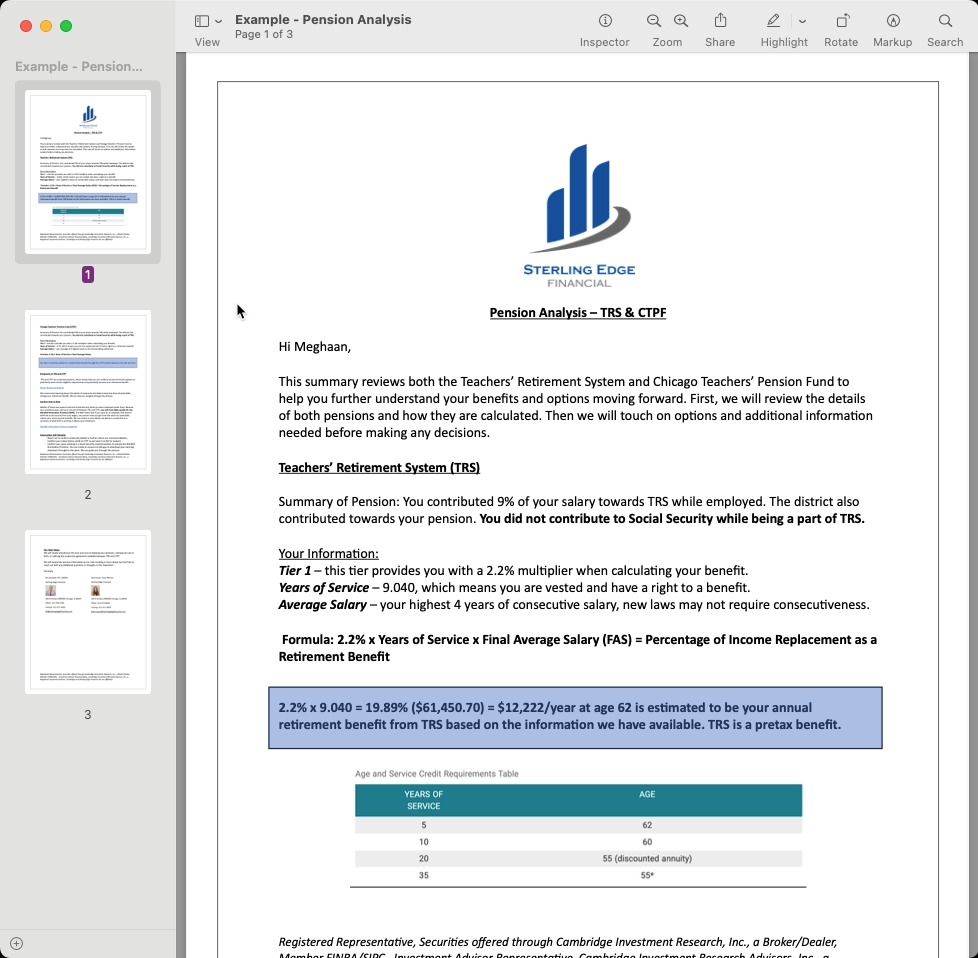Click the 'Tier 1' bold italic label
978x958 pixels.
click(294, 571)
